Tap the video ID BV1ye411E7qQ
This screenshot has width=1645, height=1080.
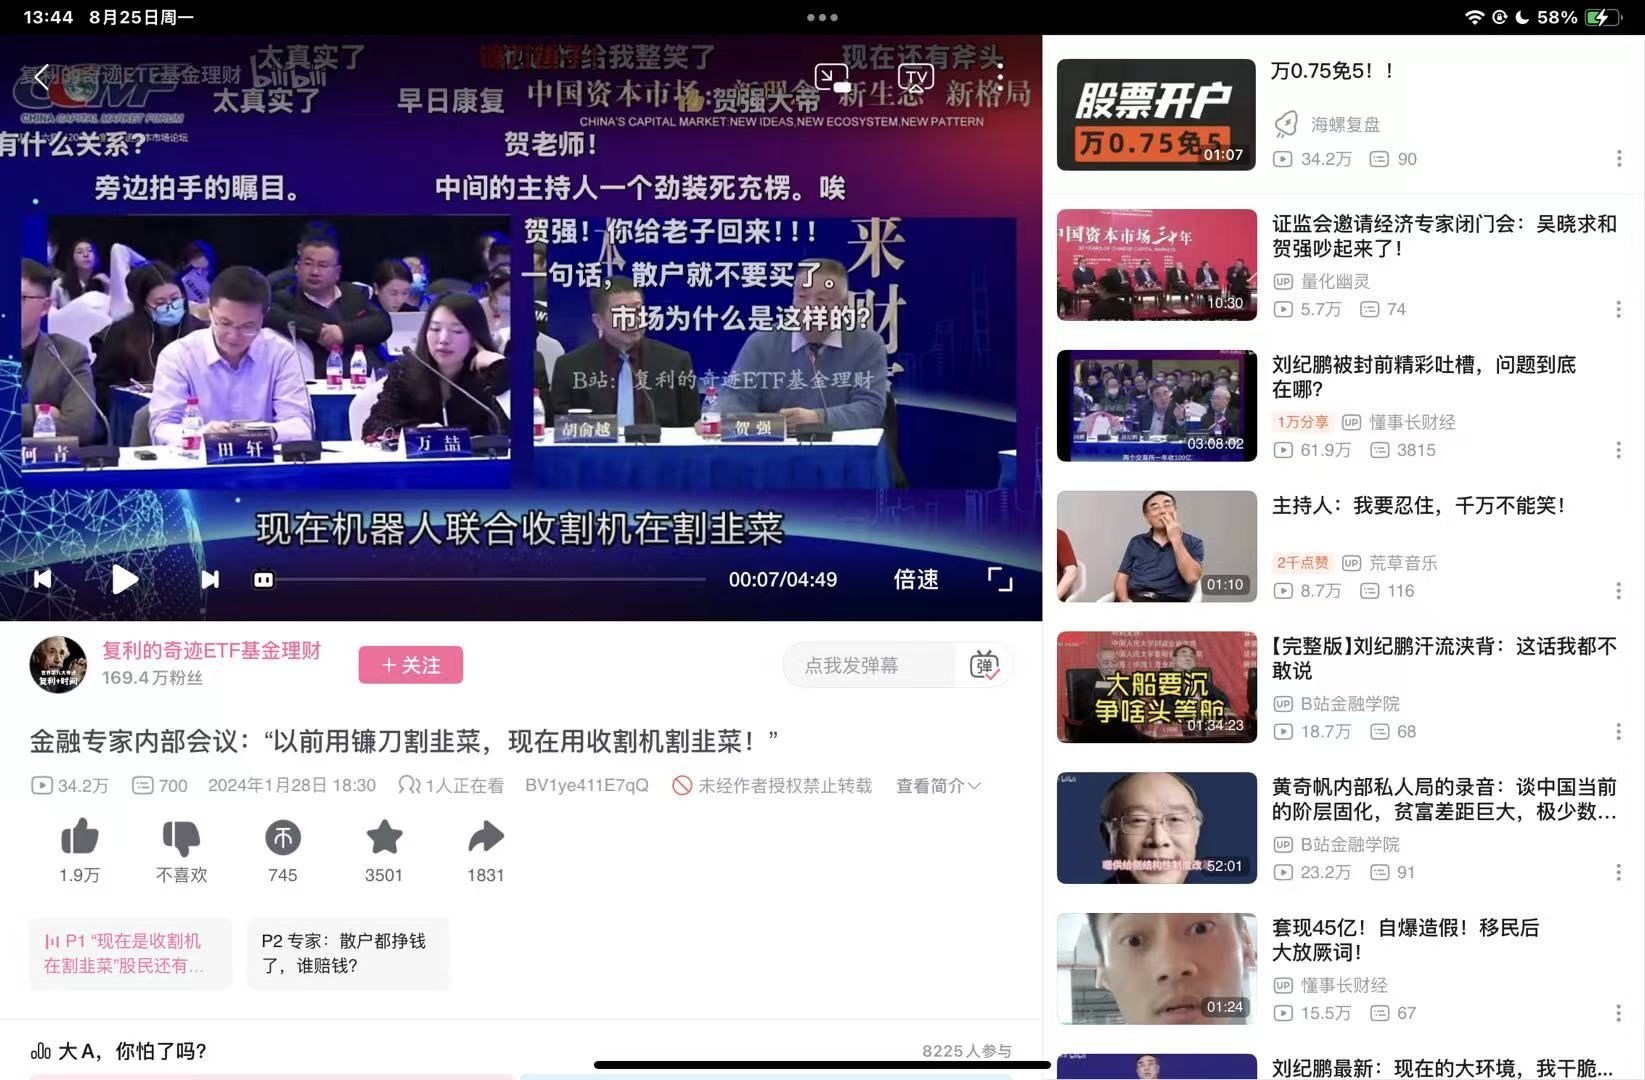click(586, 786)
